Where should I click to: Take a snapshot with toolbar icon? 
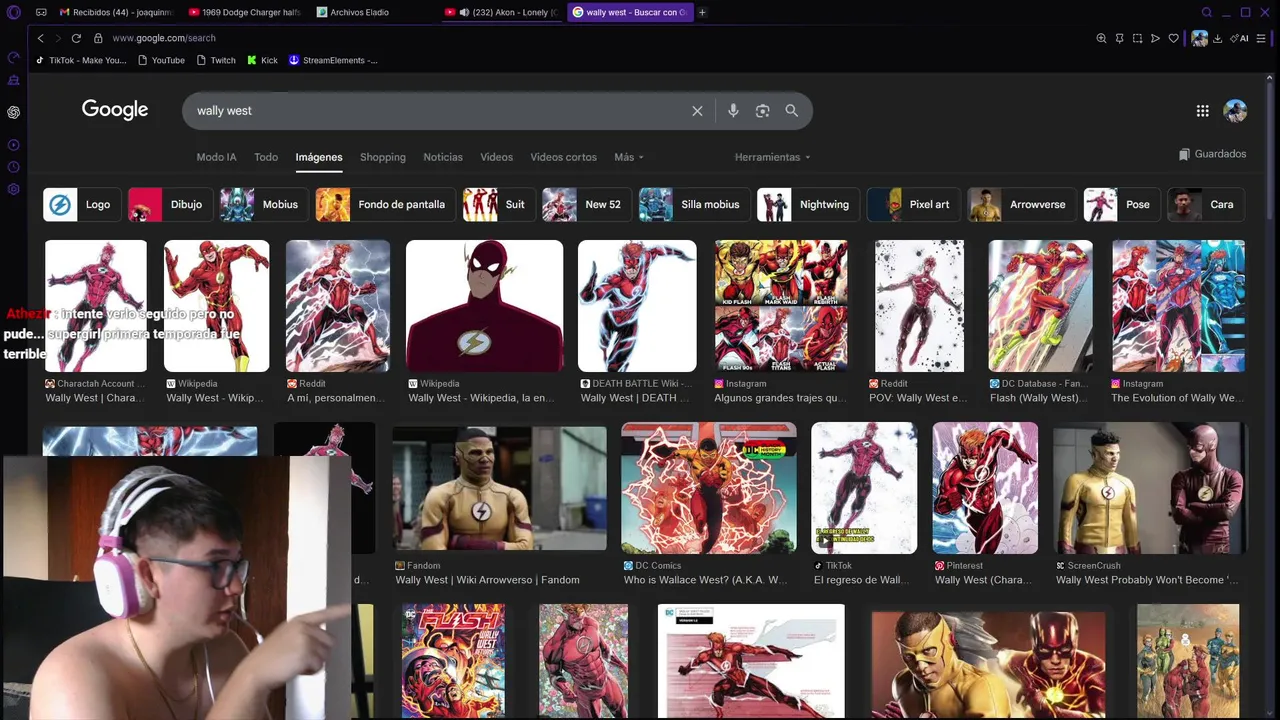tap(1137, 38)
